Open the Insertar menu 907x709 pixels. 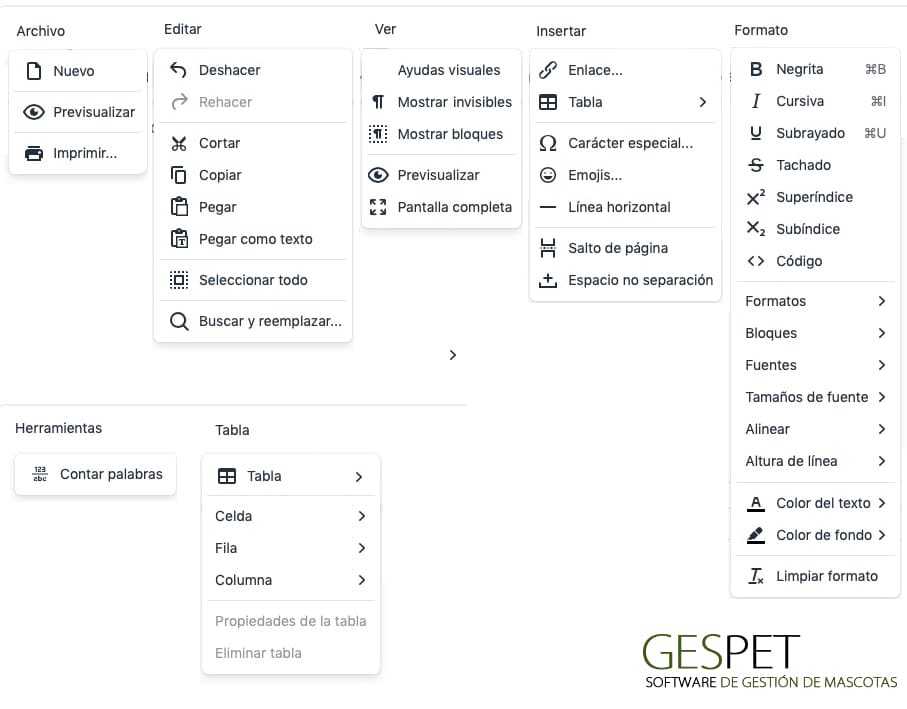561,31
